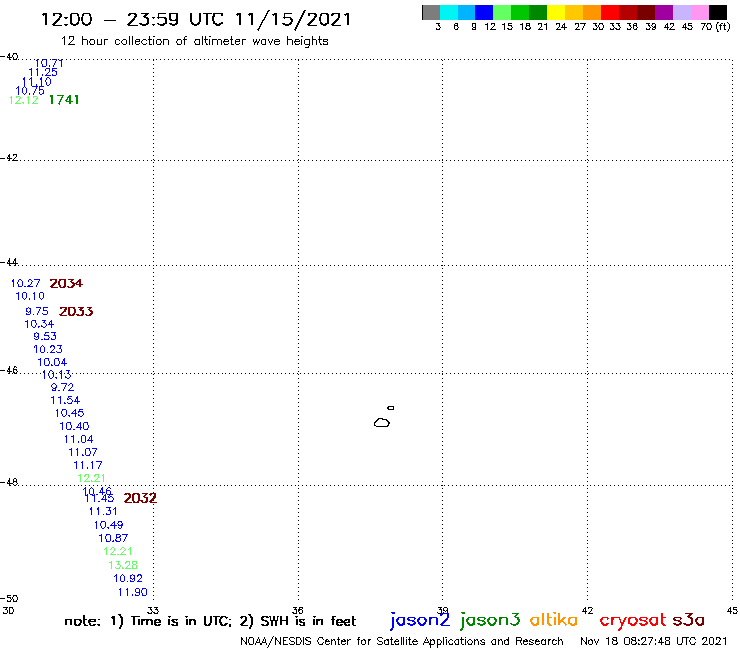Screen dimensions: 740x650
Task: Select the dark red s3a satellite label
Action: (688, 620)
